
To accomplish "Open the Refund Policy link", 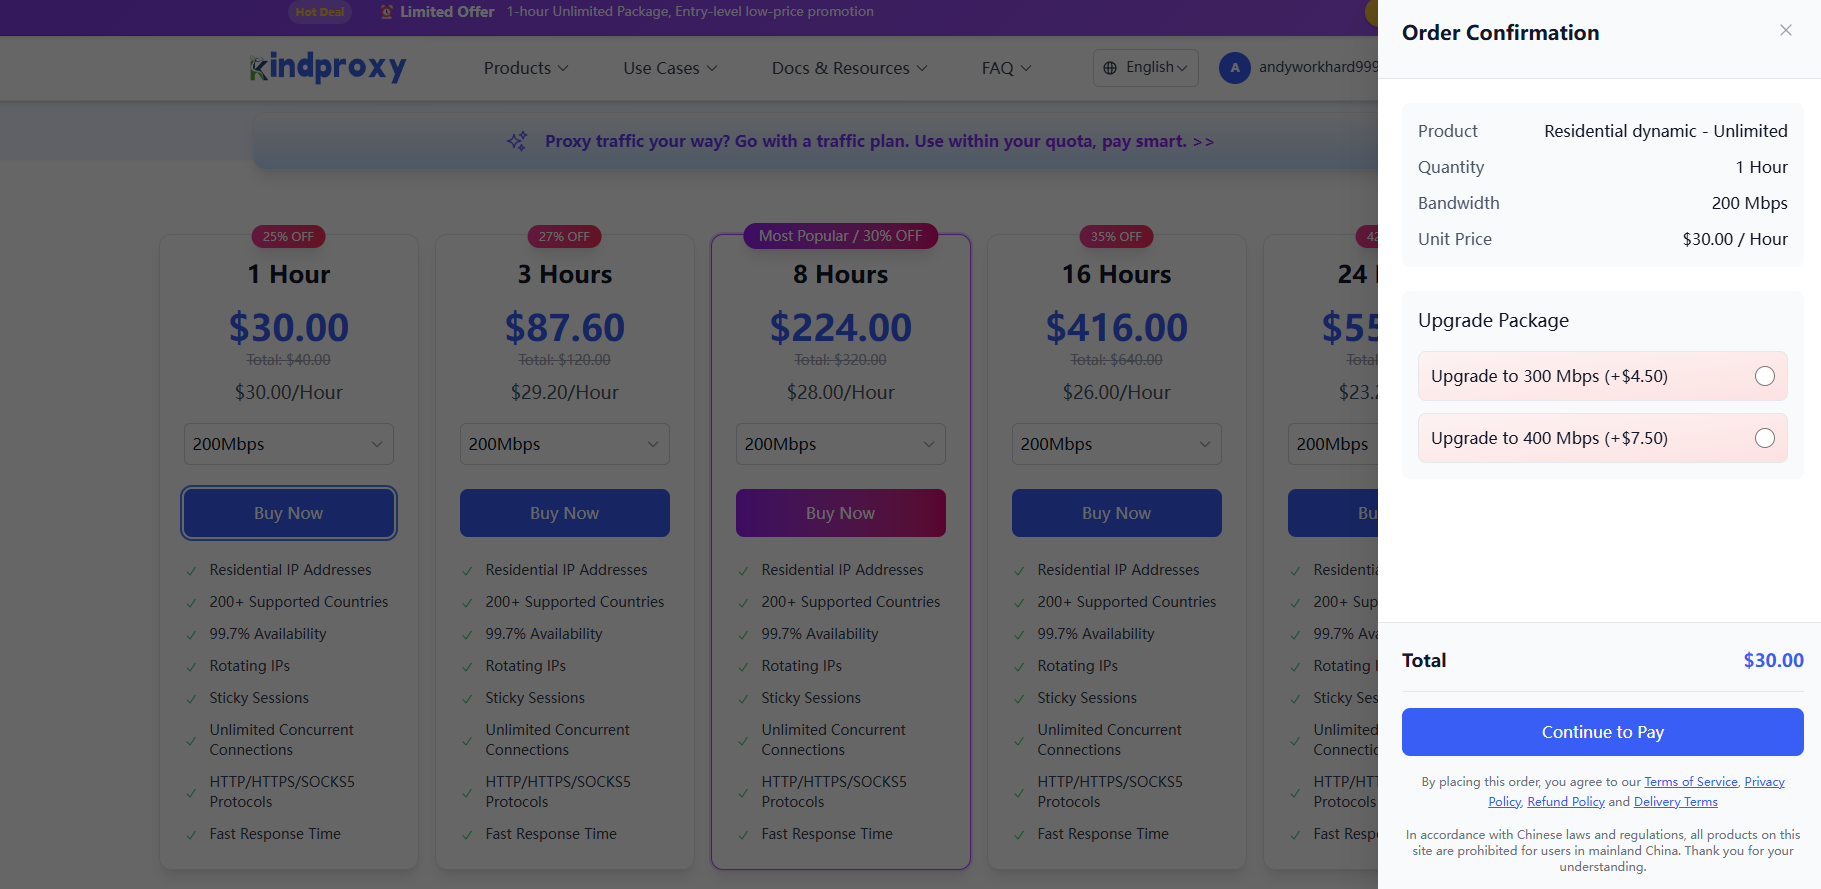I will click(1565, 802).
